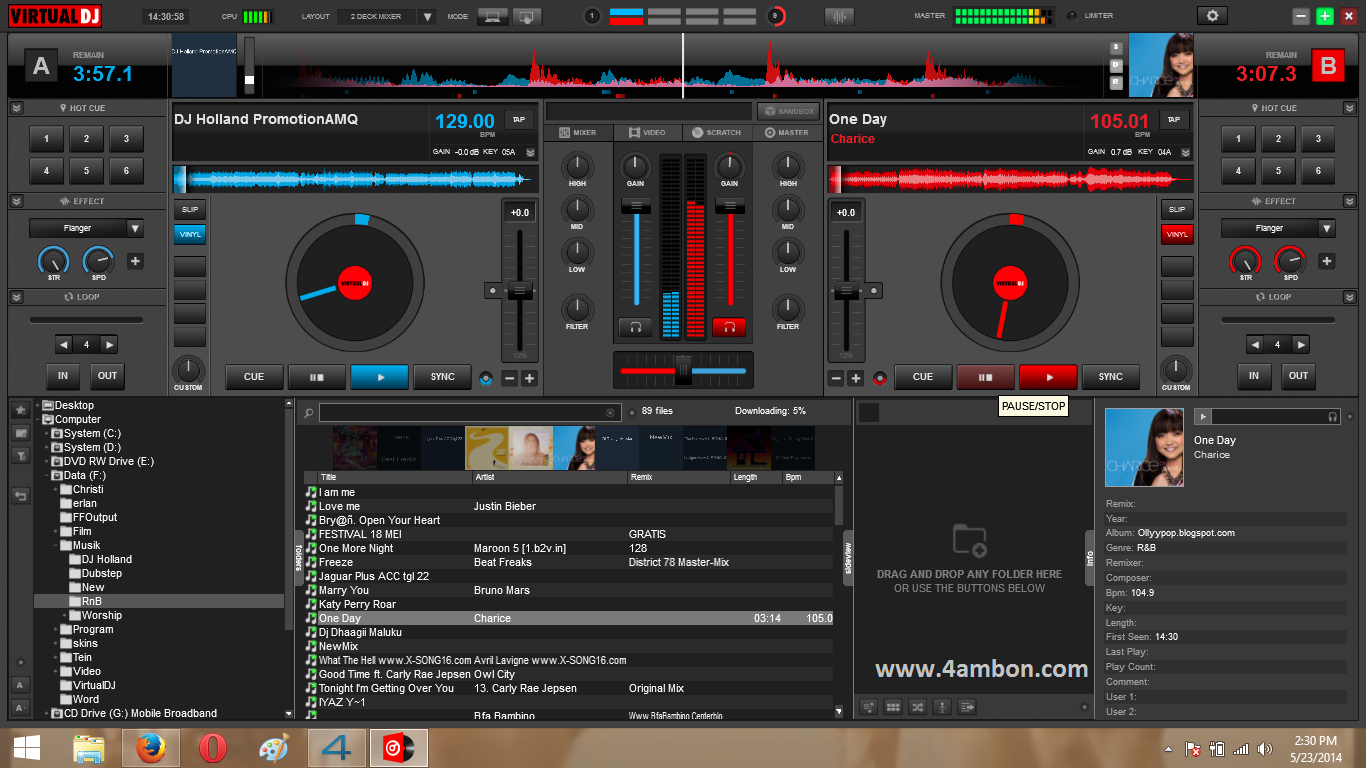Switch to the SCRATCH tab
This screenshot has width=1366, height=768.
[x=716, y=132]
